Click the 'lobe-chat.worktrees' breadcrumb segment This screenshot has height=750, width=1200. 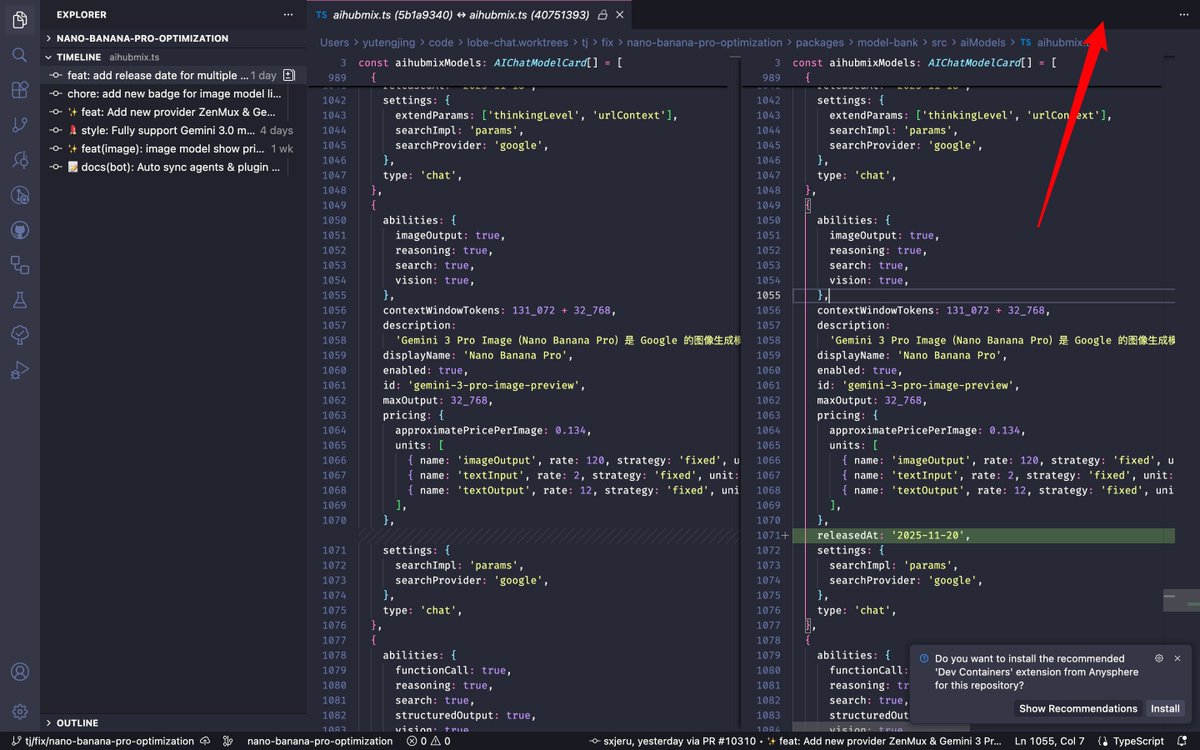pyautogui.click(x=516, y=43)
